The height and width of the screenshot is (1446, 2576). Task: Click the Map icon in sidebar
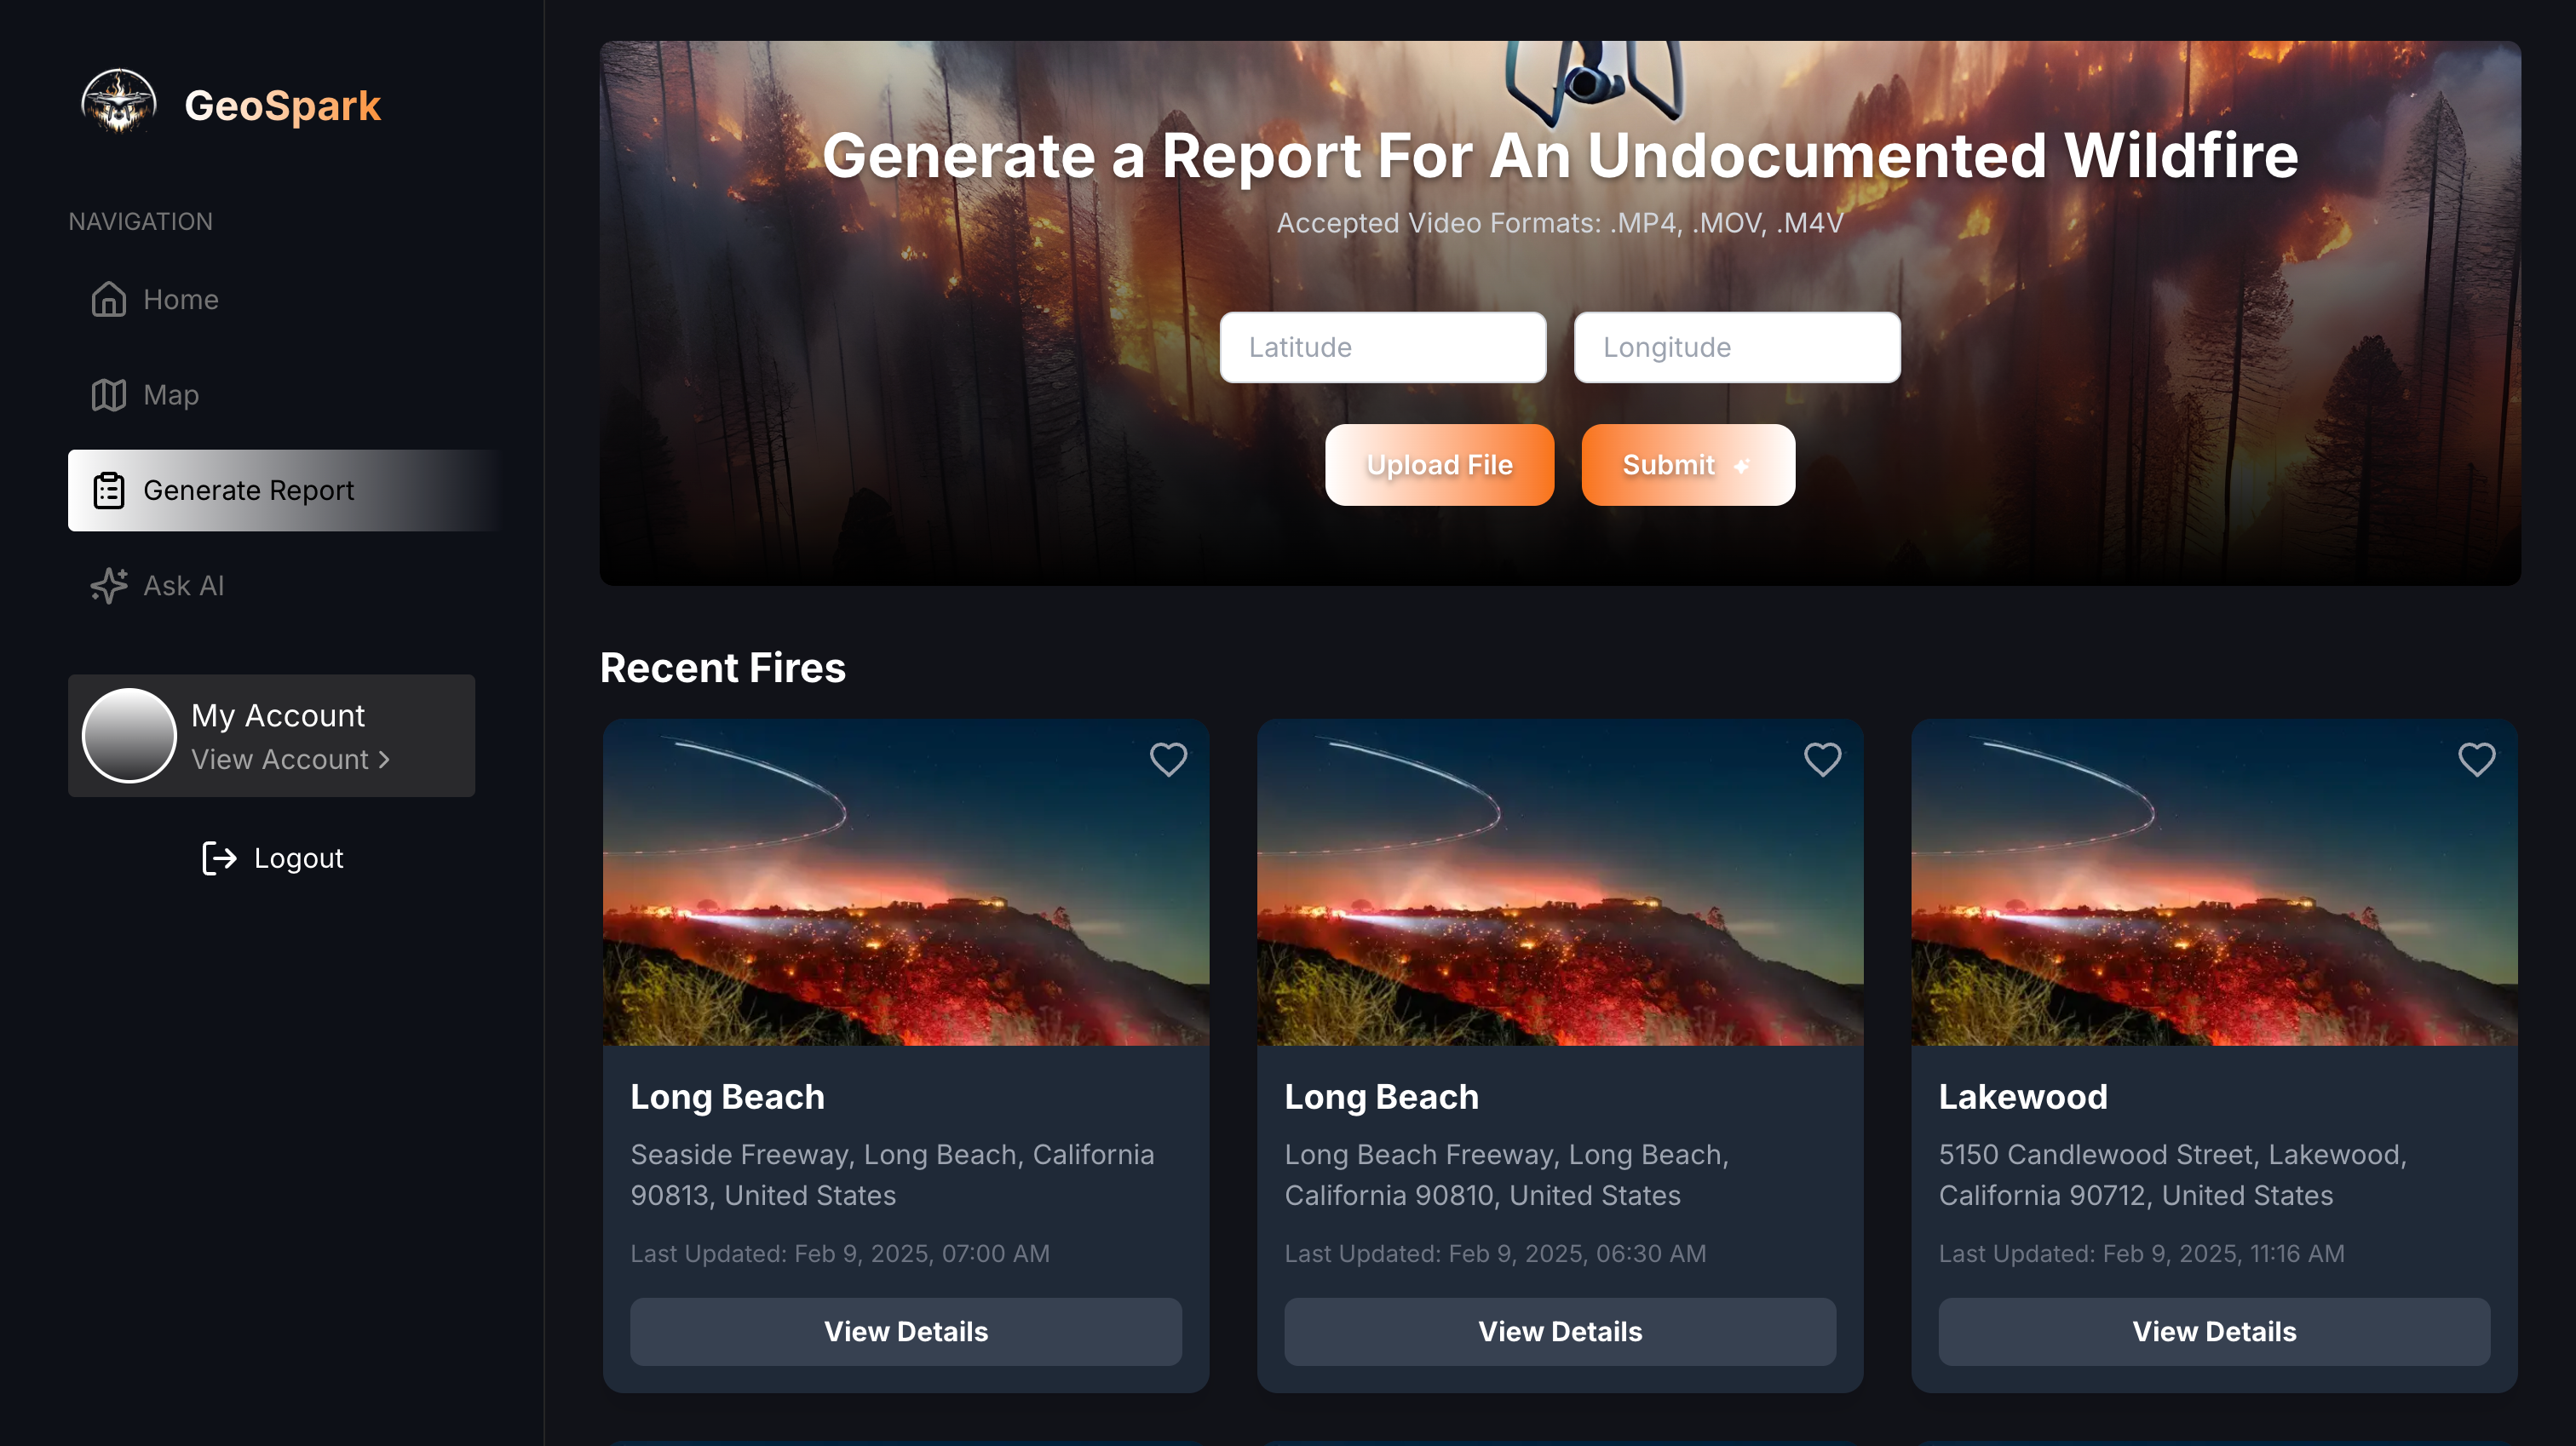[x=108, y=395]
